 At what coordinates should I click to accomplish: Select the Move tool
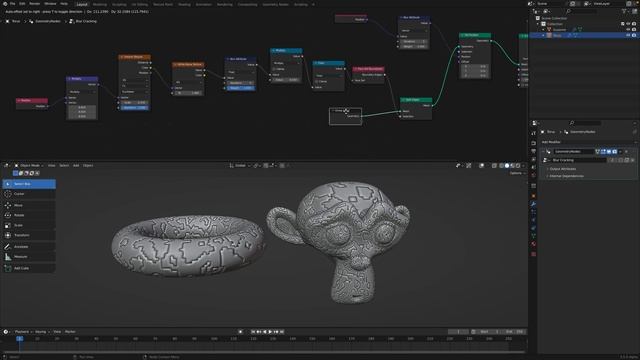pyautogui.click(x=29, y=205)
